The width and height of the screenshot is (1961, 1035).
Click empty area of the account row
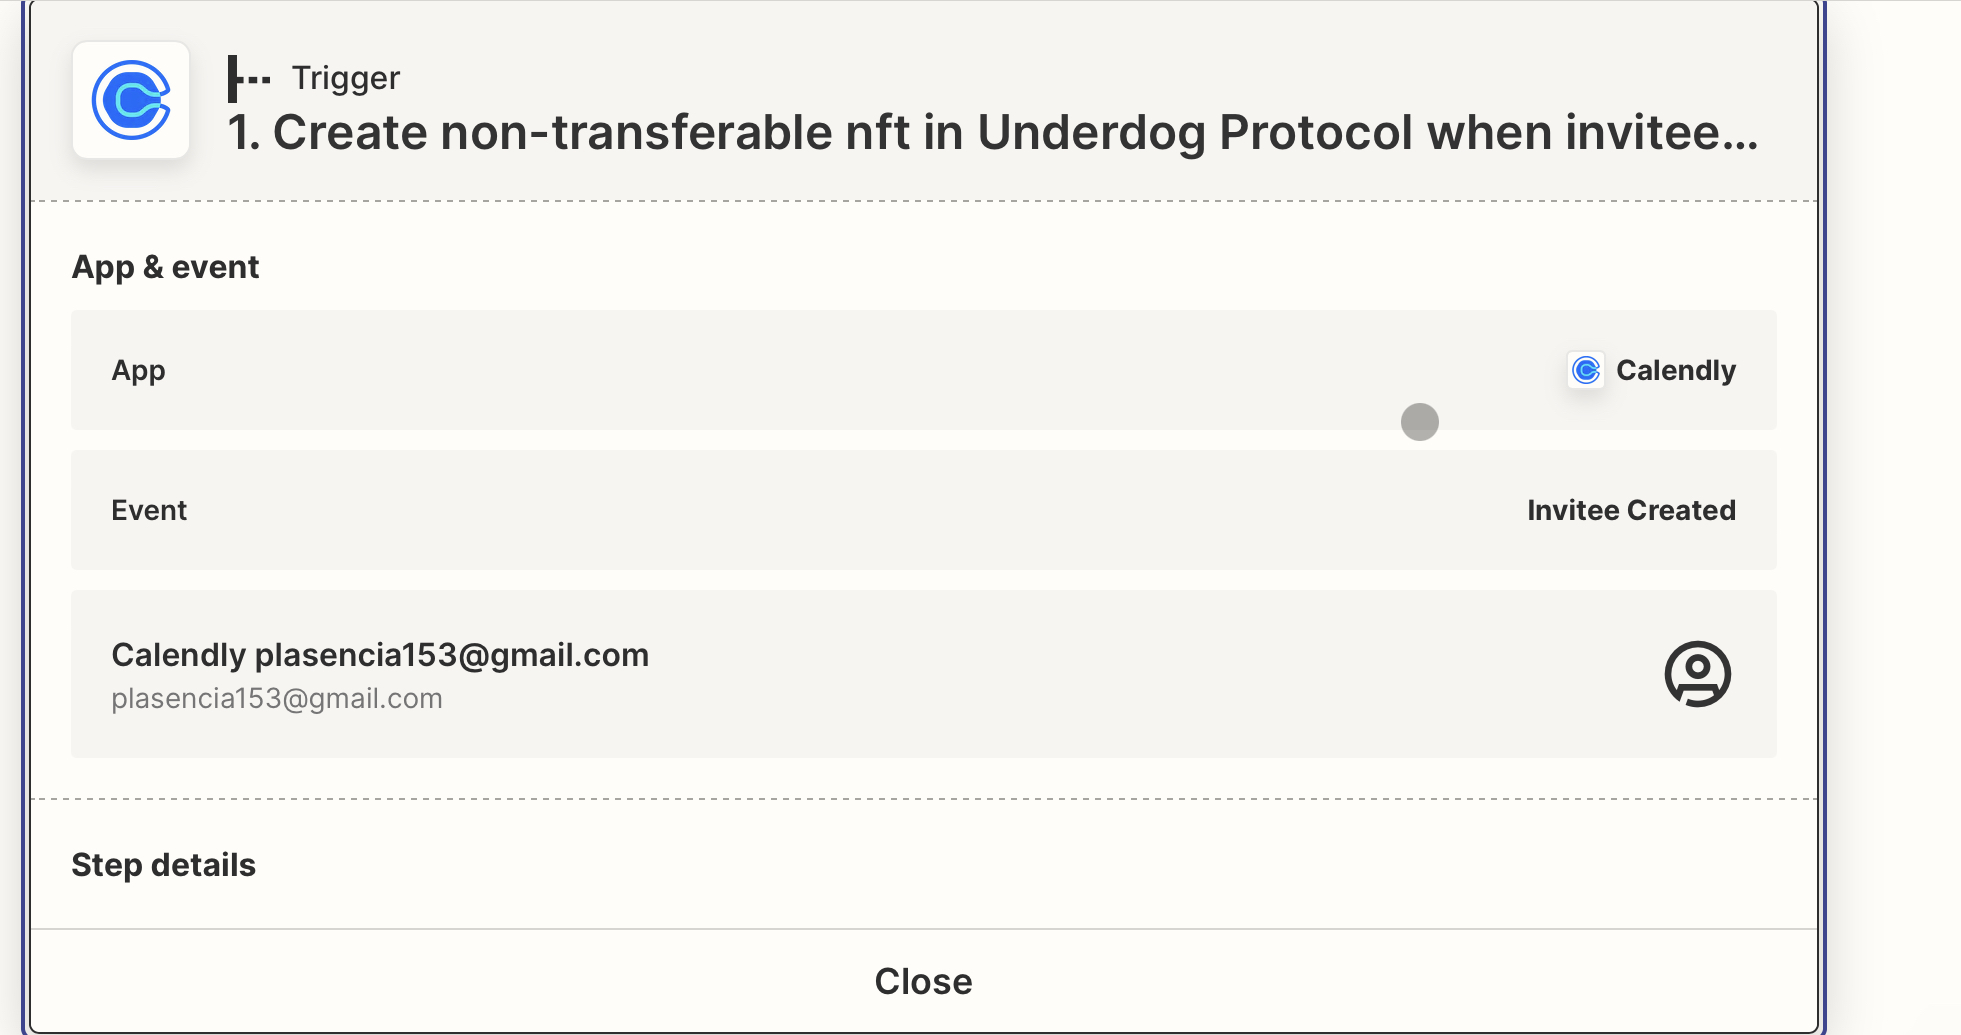click(1100, 674)
